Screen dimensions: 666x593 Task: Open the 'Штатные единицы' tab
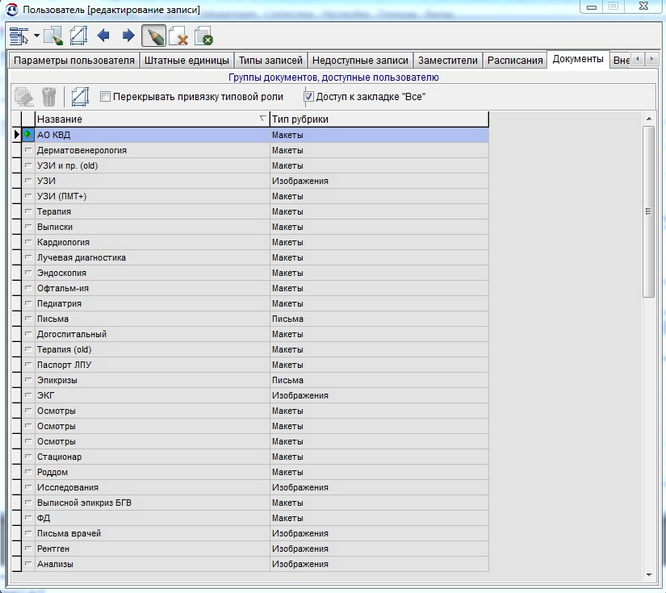tap(186, 60)
